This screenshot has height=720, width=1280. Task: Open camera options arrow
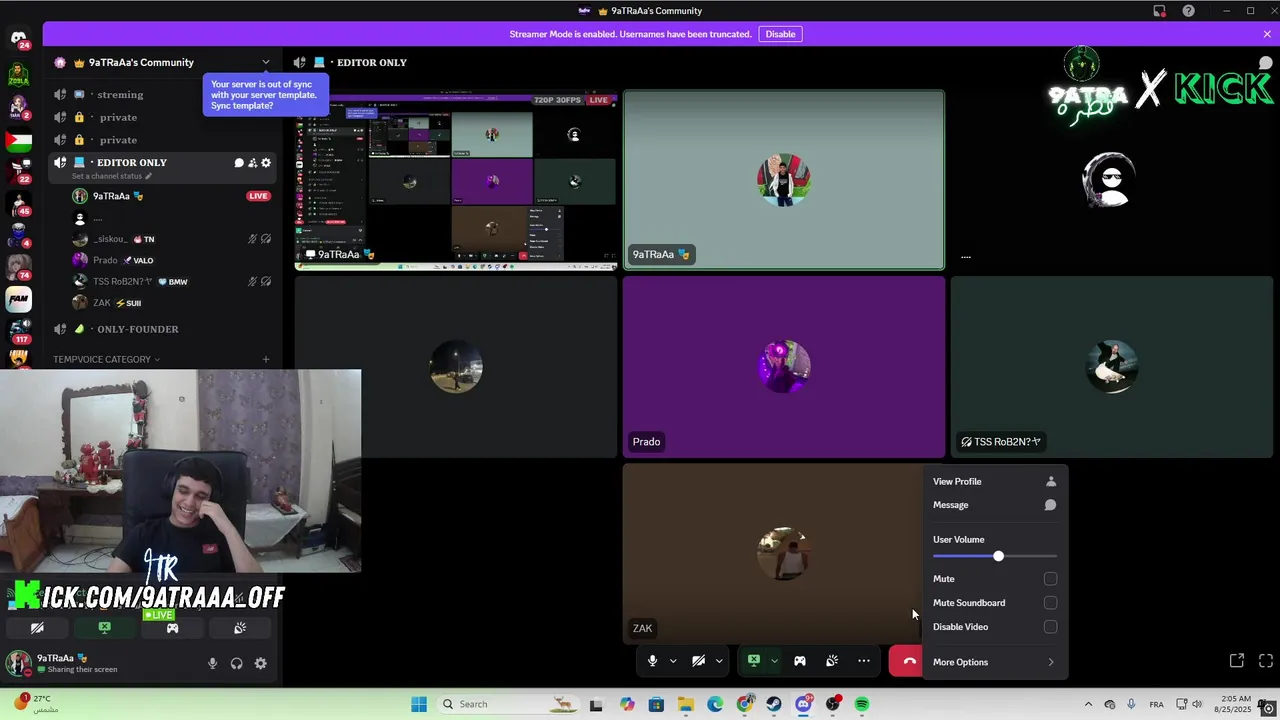[x=719, y=661]
